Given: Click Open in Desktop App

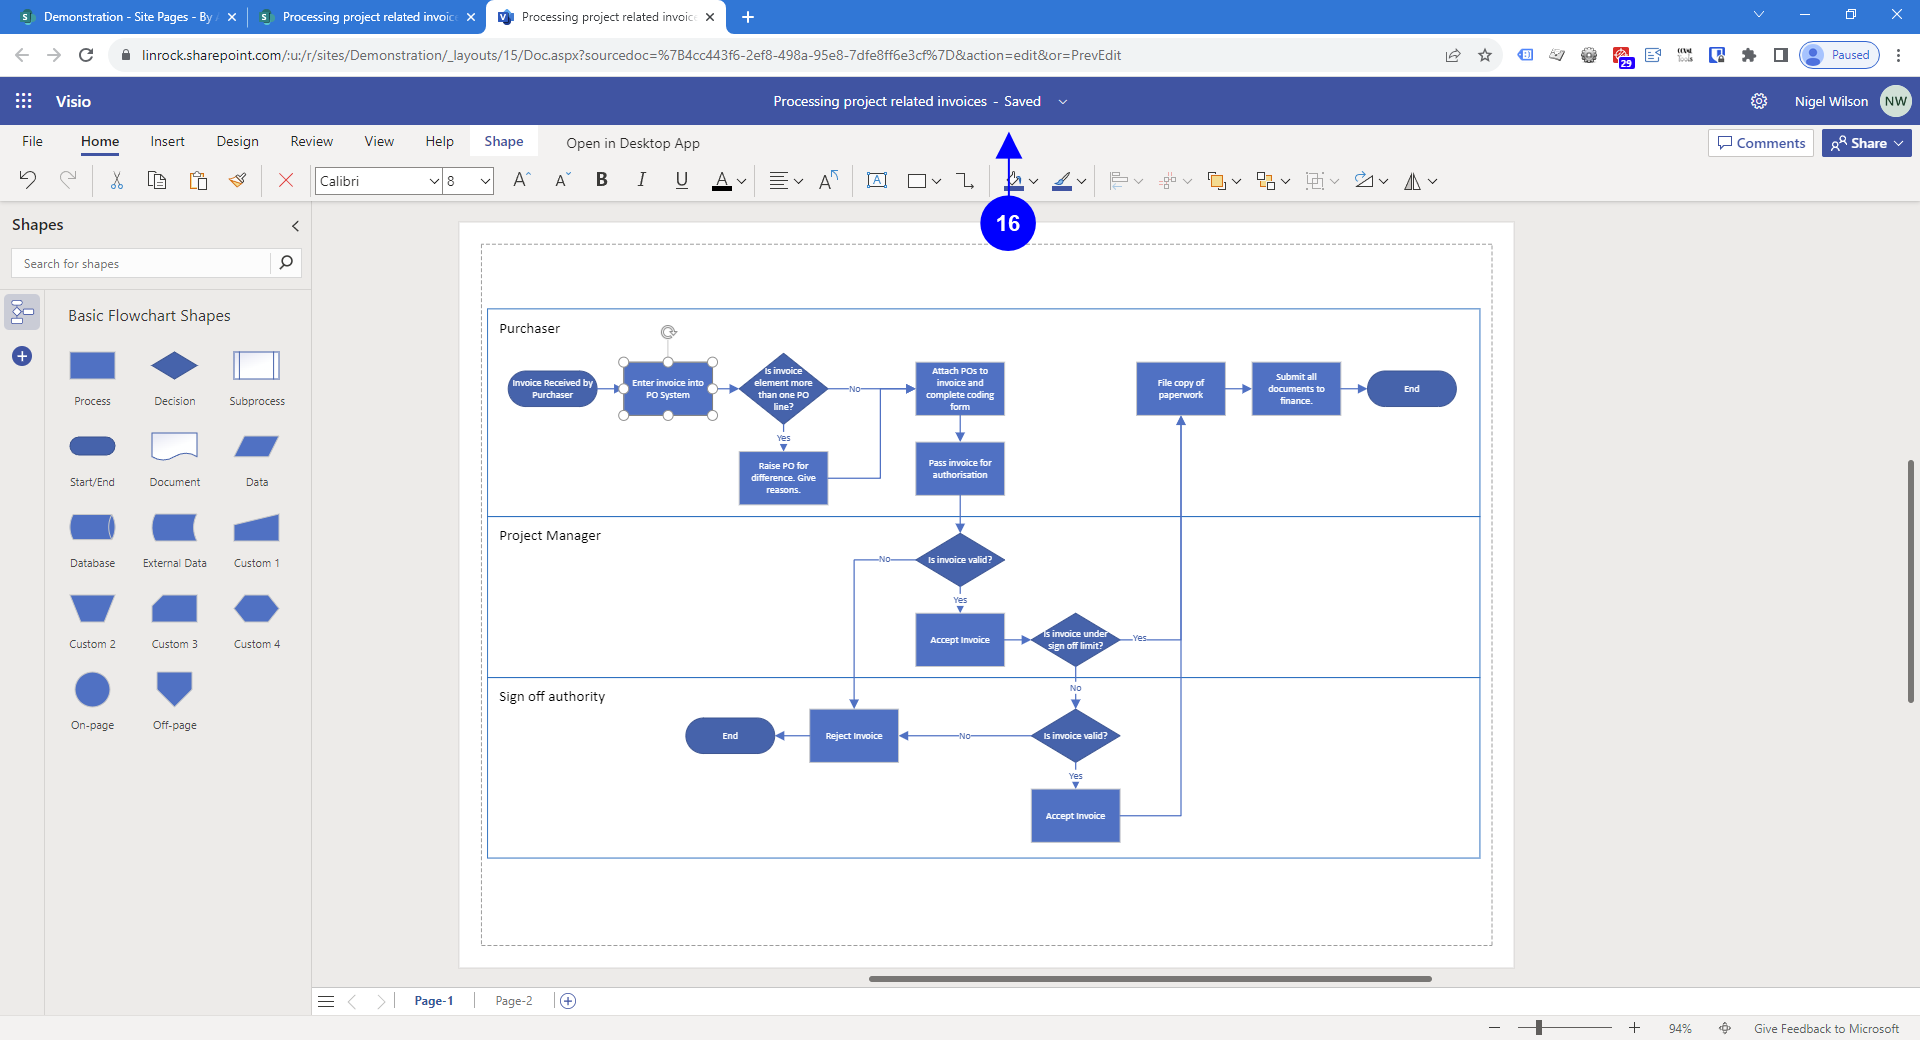Looking at the screenshot, I should [x=633, y=143].
